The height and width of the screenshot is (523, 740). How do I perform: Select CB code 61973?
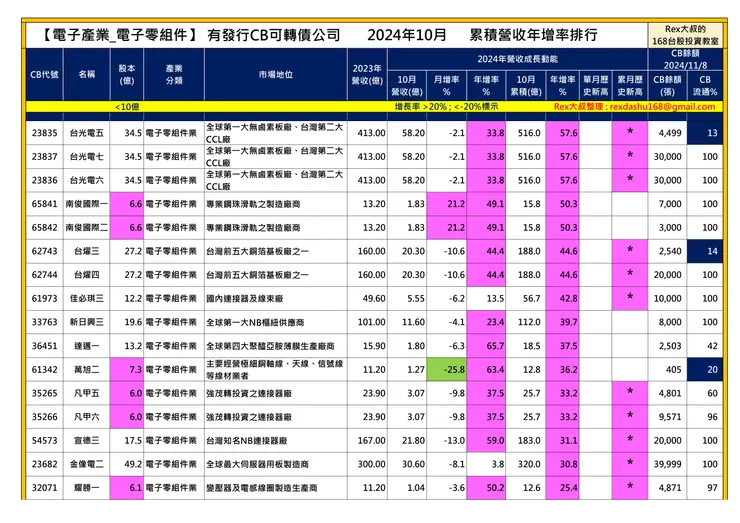tap(44, 298)
